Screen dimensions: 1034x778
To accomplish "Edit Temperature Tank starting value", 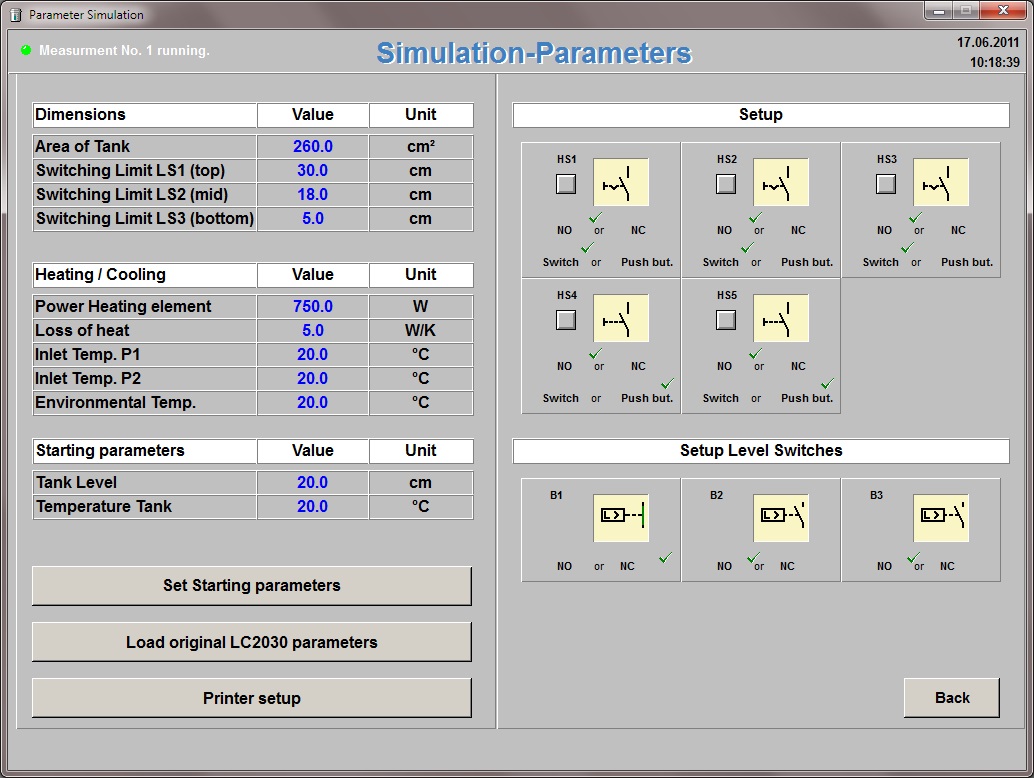I will point(313,506).
